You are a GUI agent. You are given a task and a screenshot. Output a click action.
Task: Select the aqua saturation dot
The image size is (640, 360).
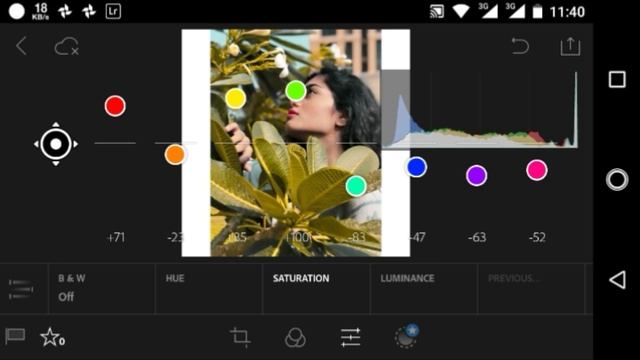pos(356,186)
